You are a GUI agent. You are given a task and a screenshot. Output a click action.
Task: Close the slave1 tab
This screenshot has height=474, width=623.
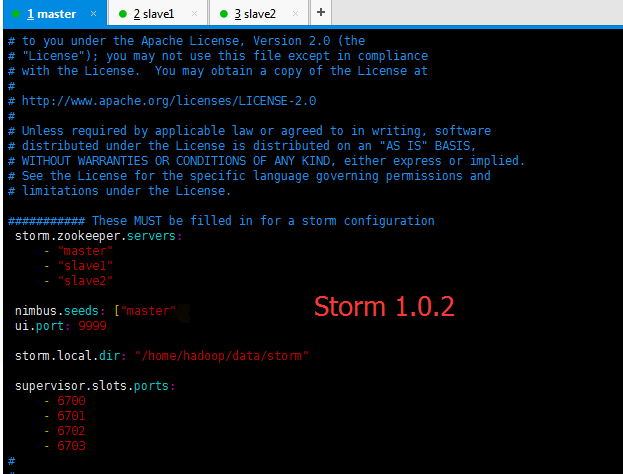click(x=194, y=14)
